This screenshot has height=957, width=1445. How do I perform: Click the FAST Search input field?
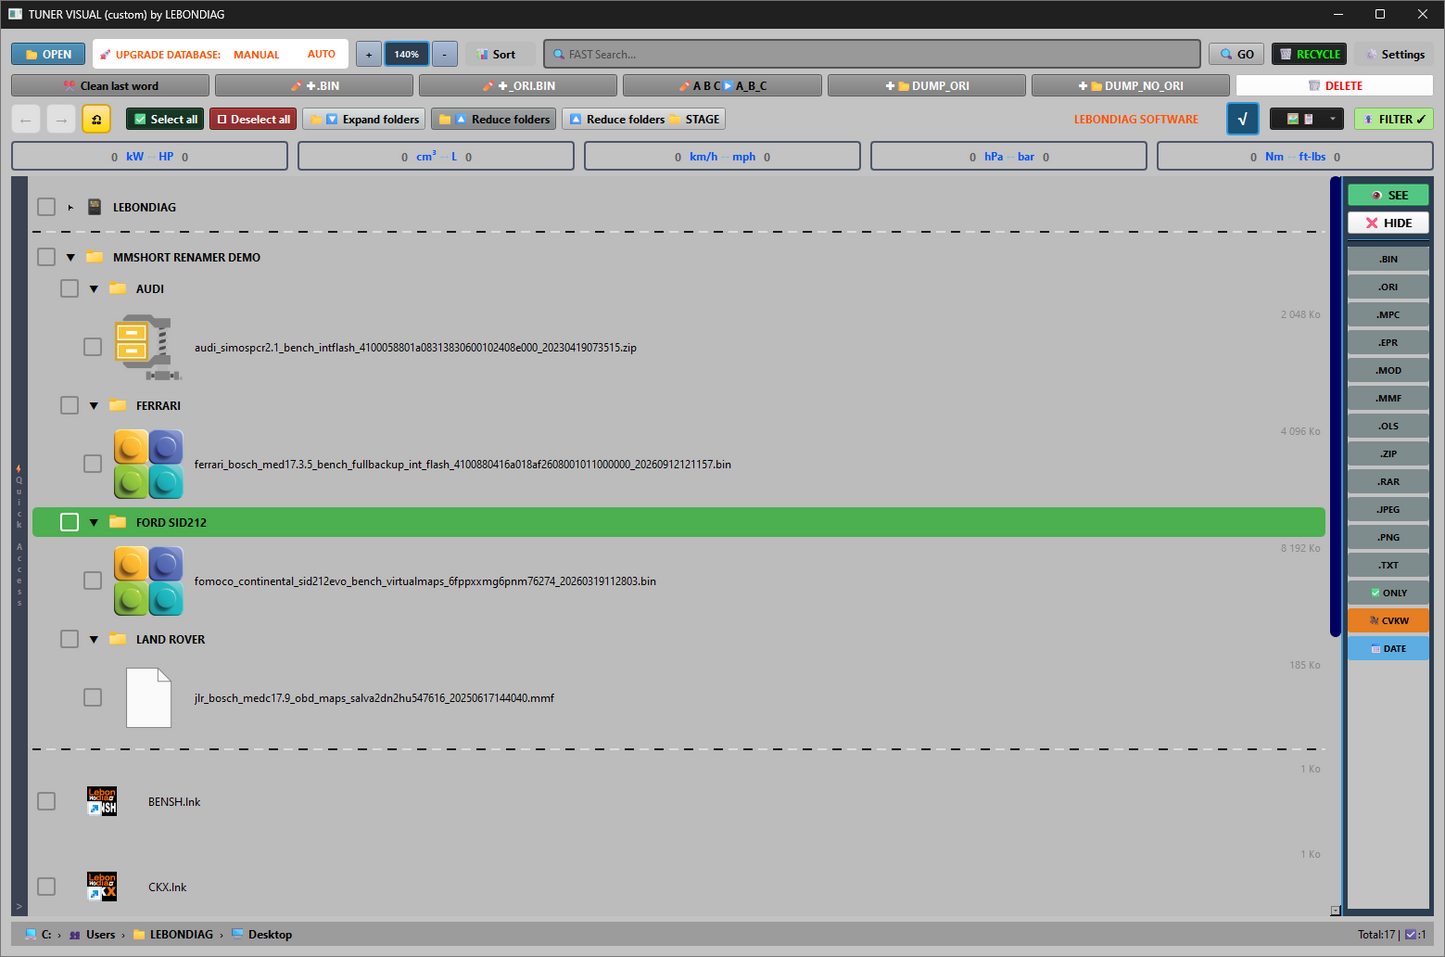(x=872, y=54)
